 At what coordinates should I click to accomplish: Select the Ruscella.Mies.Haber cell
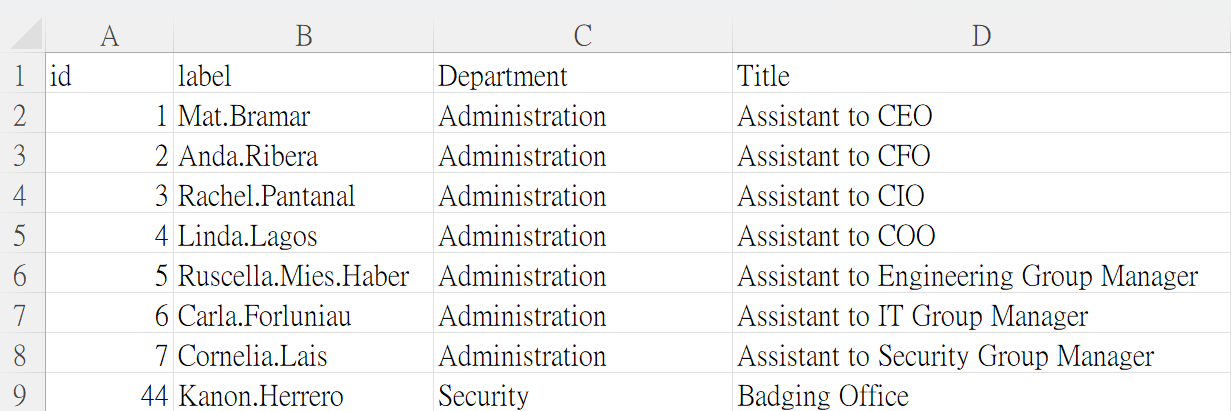tap(304, 276)
